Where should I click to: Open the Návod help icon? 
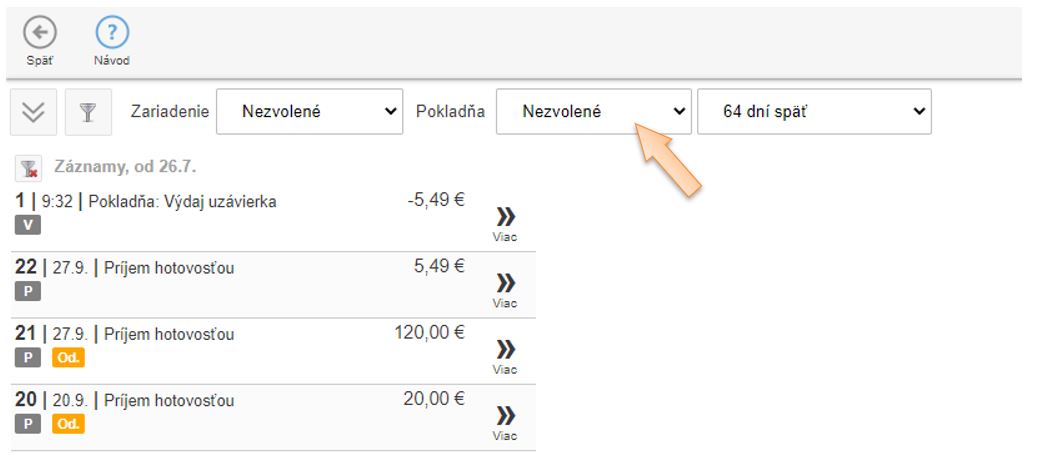(x=112, y=34)
